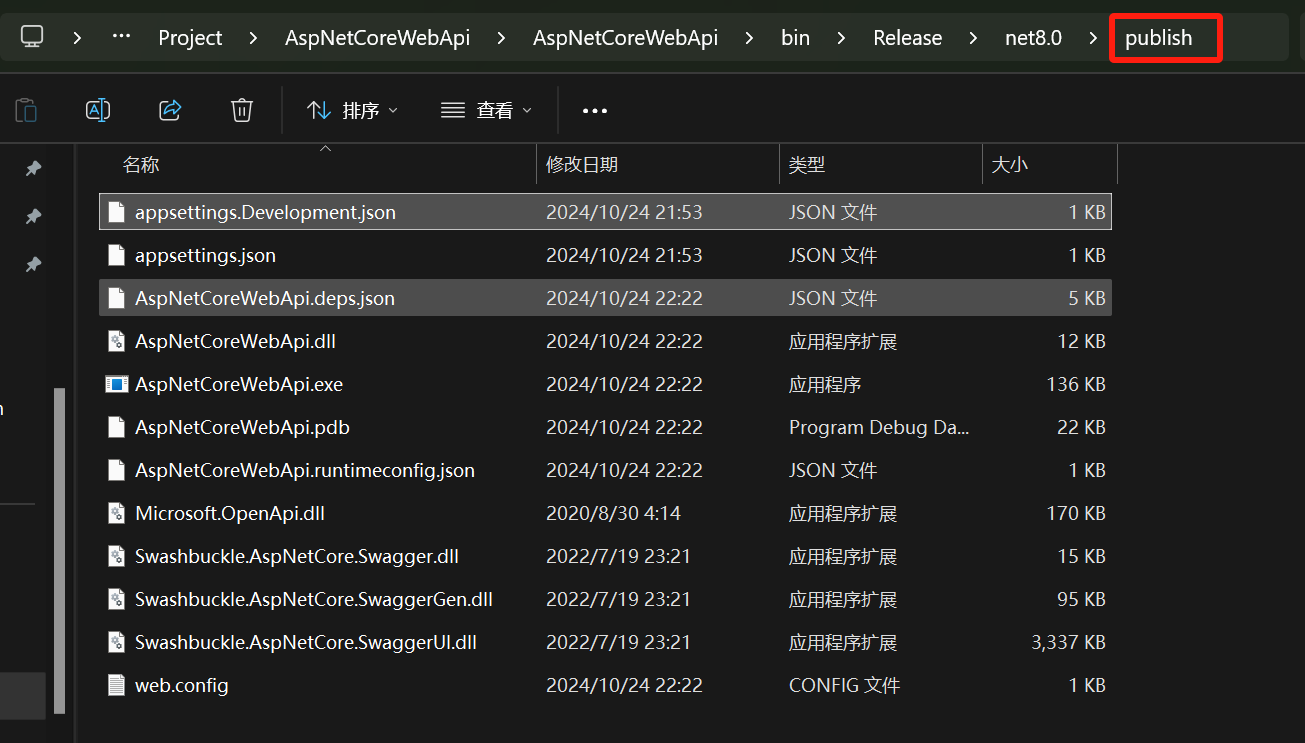Click the Paste clipboard toolbar icon
This screenshot has width=1305, height=743.
[26, 110]
